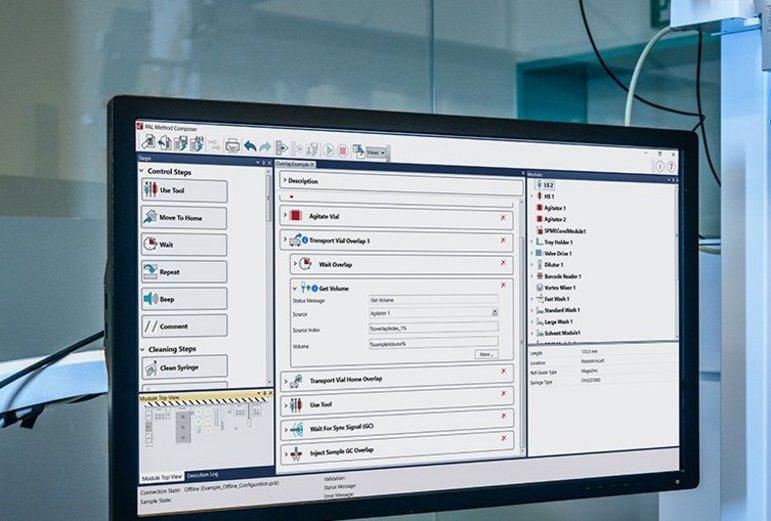Click the redo arrow in toolbar
771x521 pixels.
tap(265, 147)
